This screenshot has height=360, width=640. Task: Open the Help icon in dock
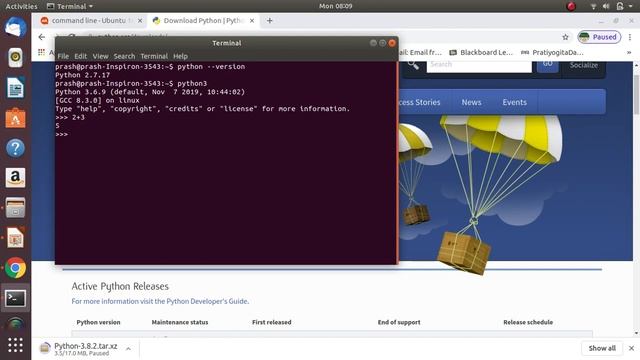(16, 148)
